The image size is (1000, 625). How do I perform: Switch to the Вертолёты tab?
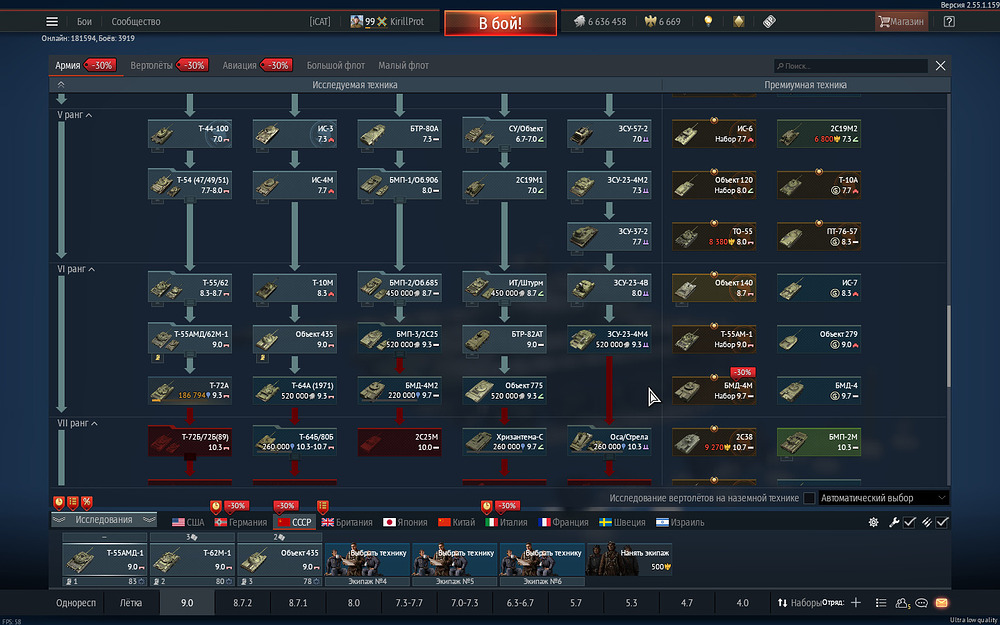[169, 66]
